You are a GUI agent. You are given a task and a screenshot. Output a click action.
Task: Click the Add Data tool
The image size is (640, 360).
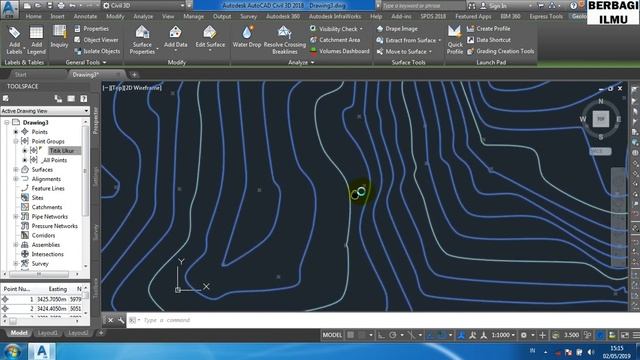point(176,38)
